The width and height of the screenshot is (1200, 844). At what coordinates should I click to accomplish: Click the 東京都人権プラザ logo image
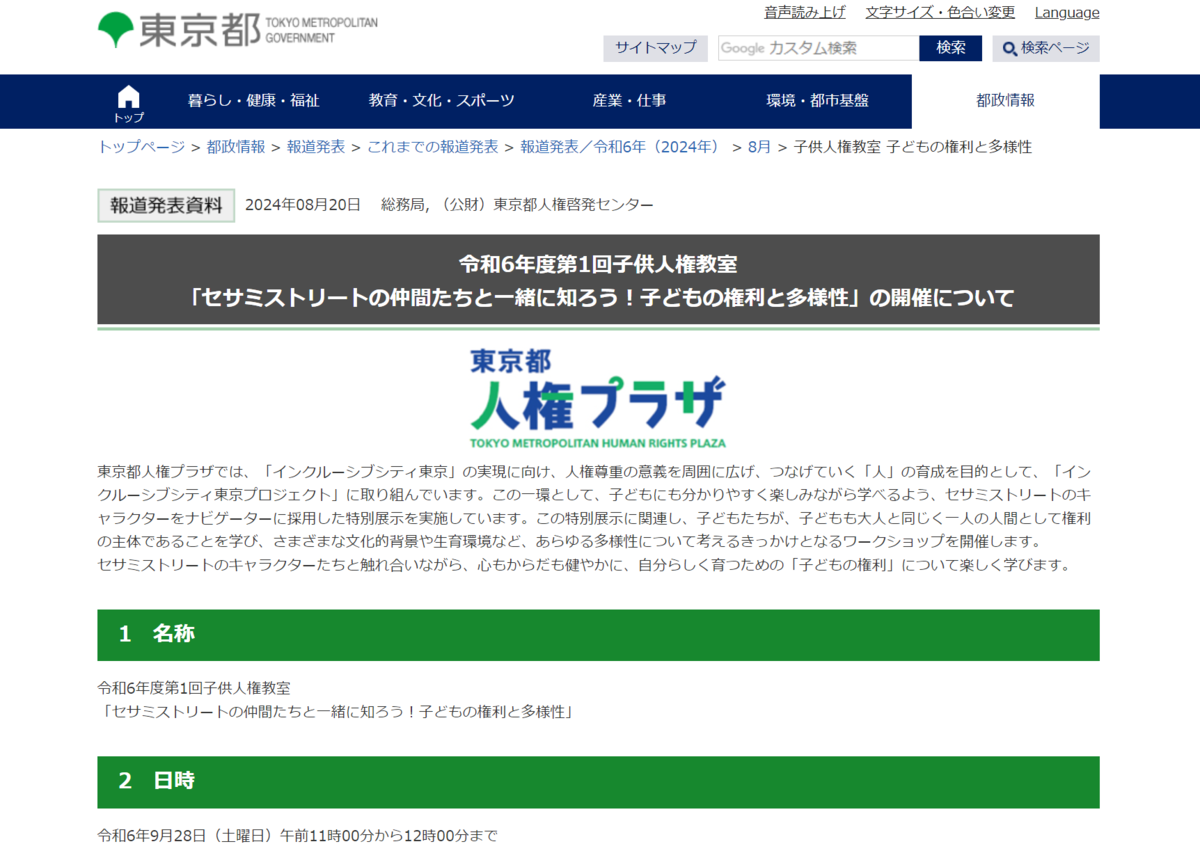(x=598, y=398)
